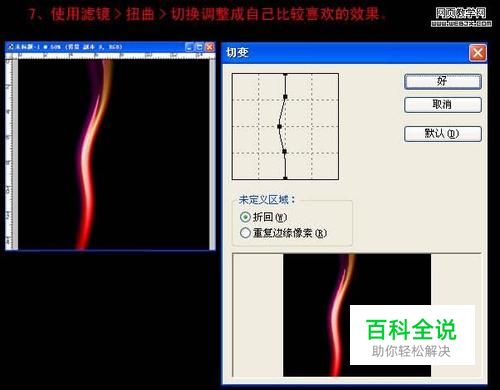This screenshot has height=390, width=500.
Task: Click the top end point of the shear curve
Action: point(285,74)
